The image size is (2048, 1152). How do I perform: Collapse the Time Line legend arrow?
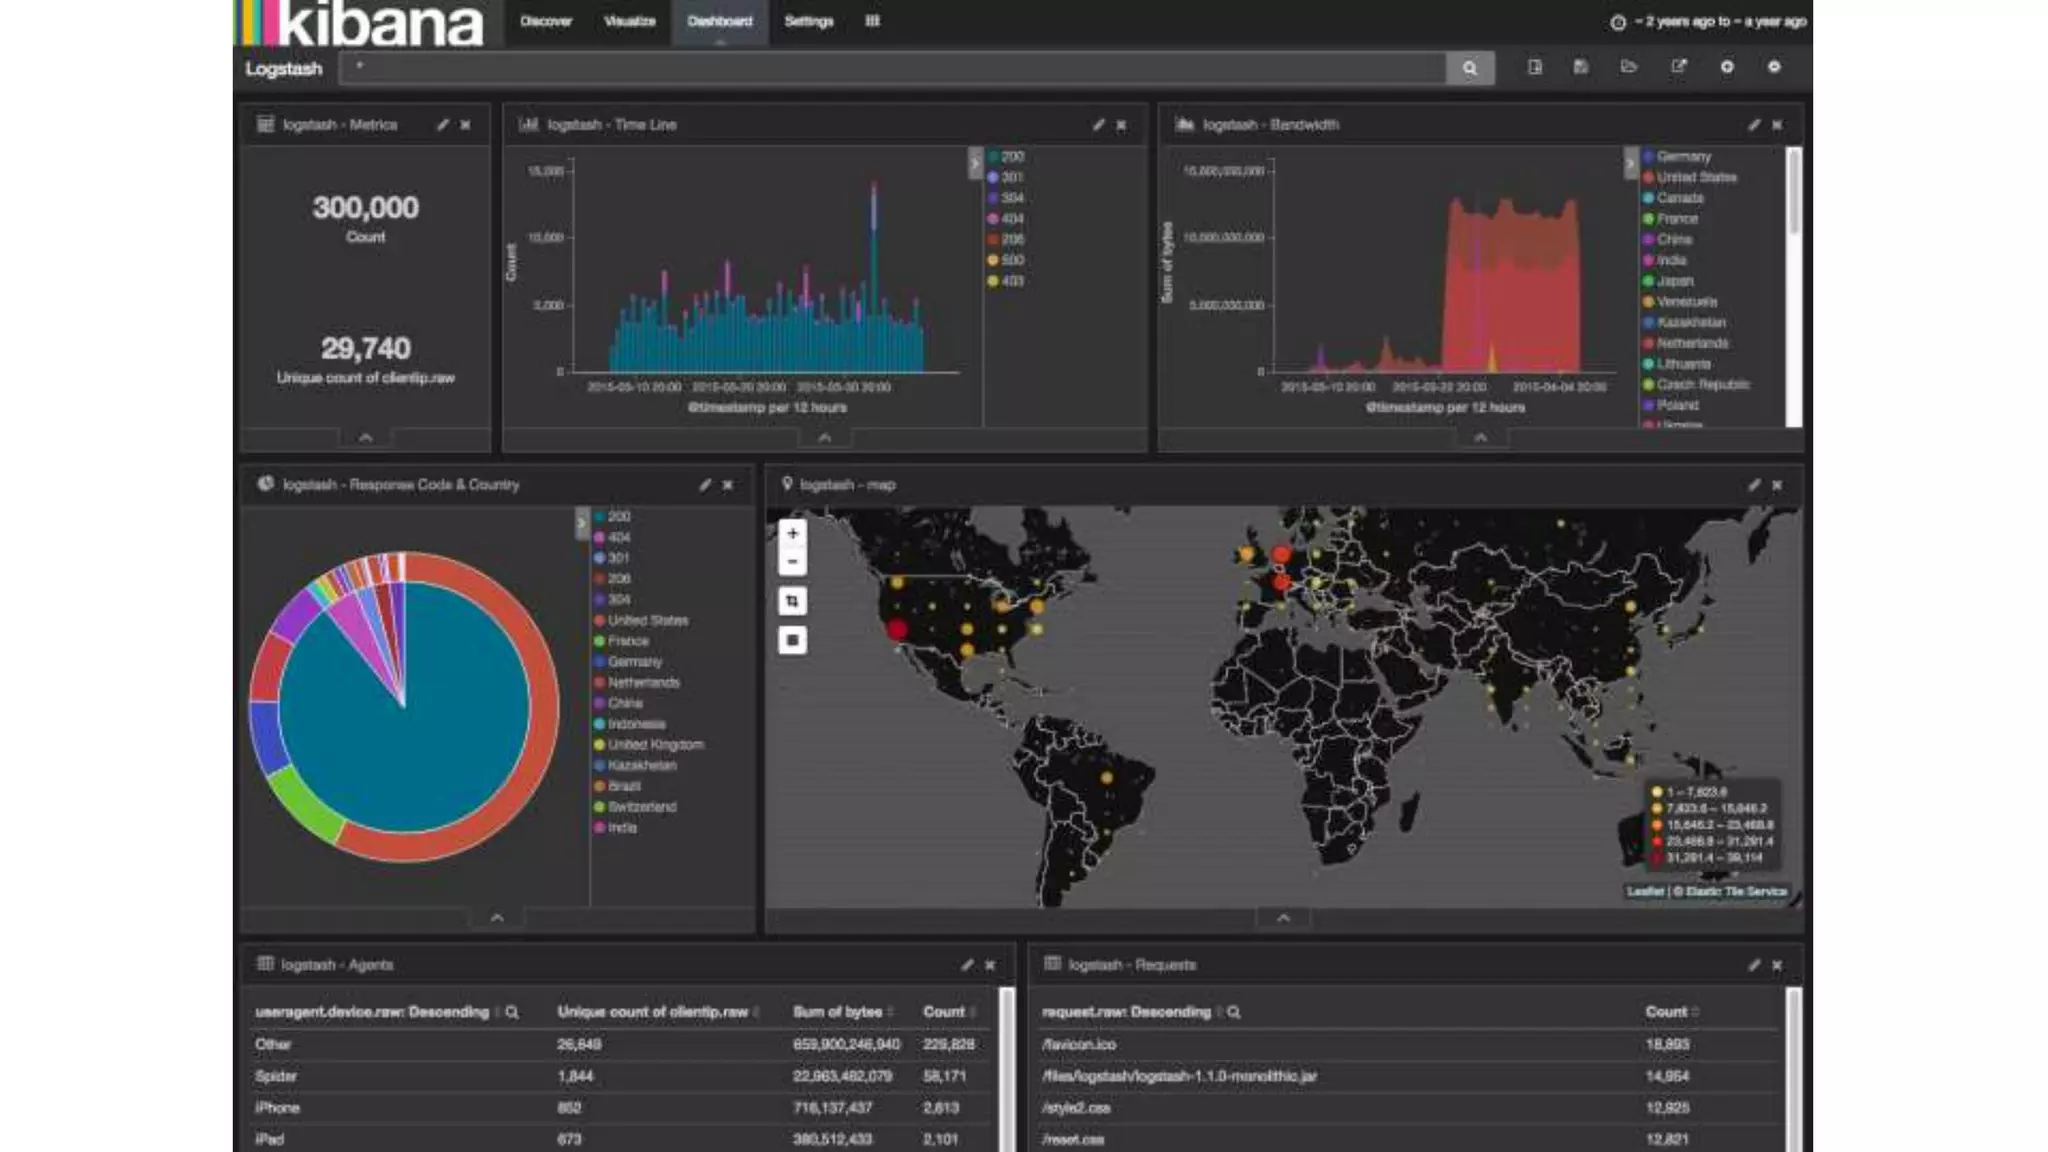[x=975, y=162]
